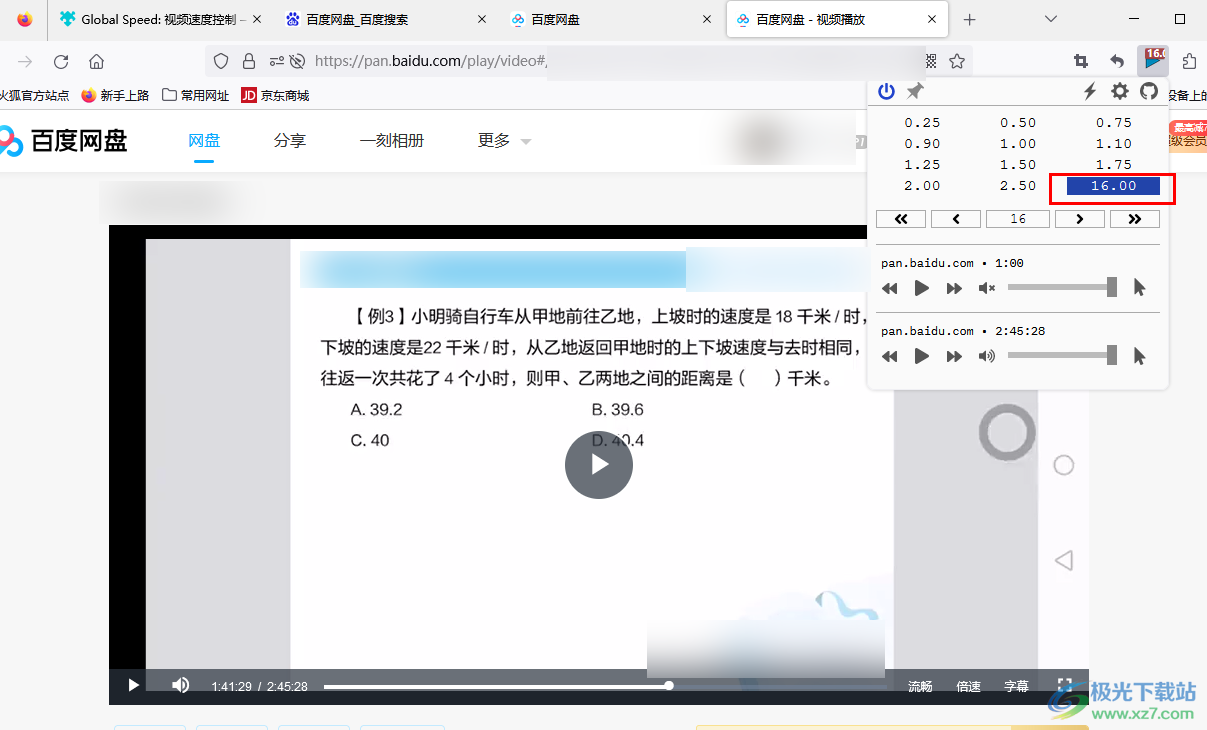1207x730 pixels.
Task: Decrease speed with double left arrow
Action: point(901,219)
